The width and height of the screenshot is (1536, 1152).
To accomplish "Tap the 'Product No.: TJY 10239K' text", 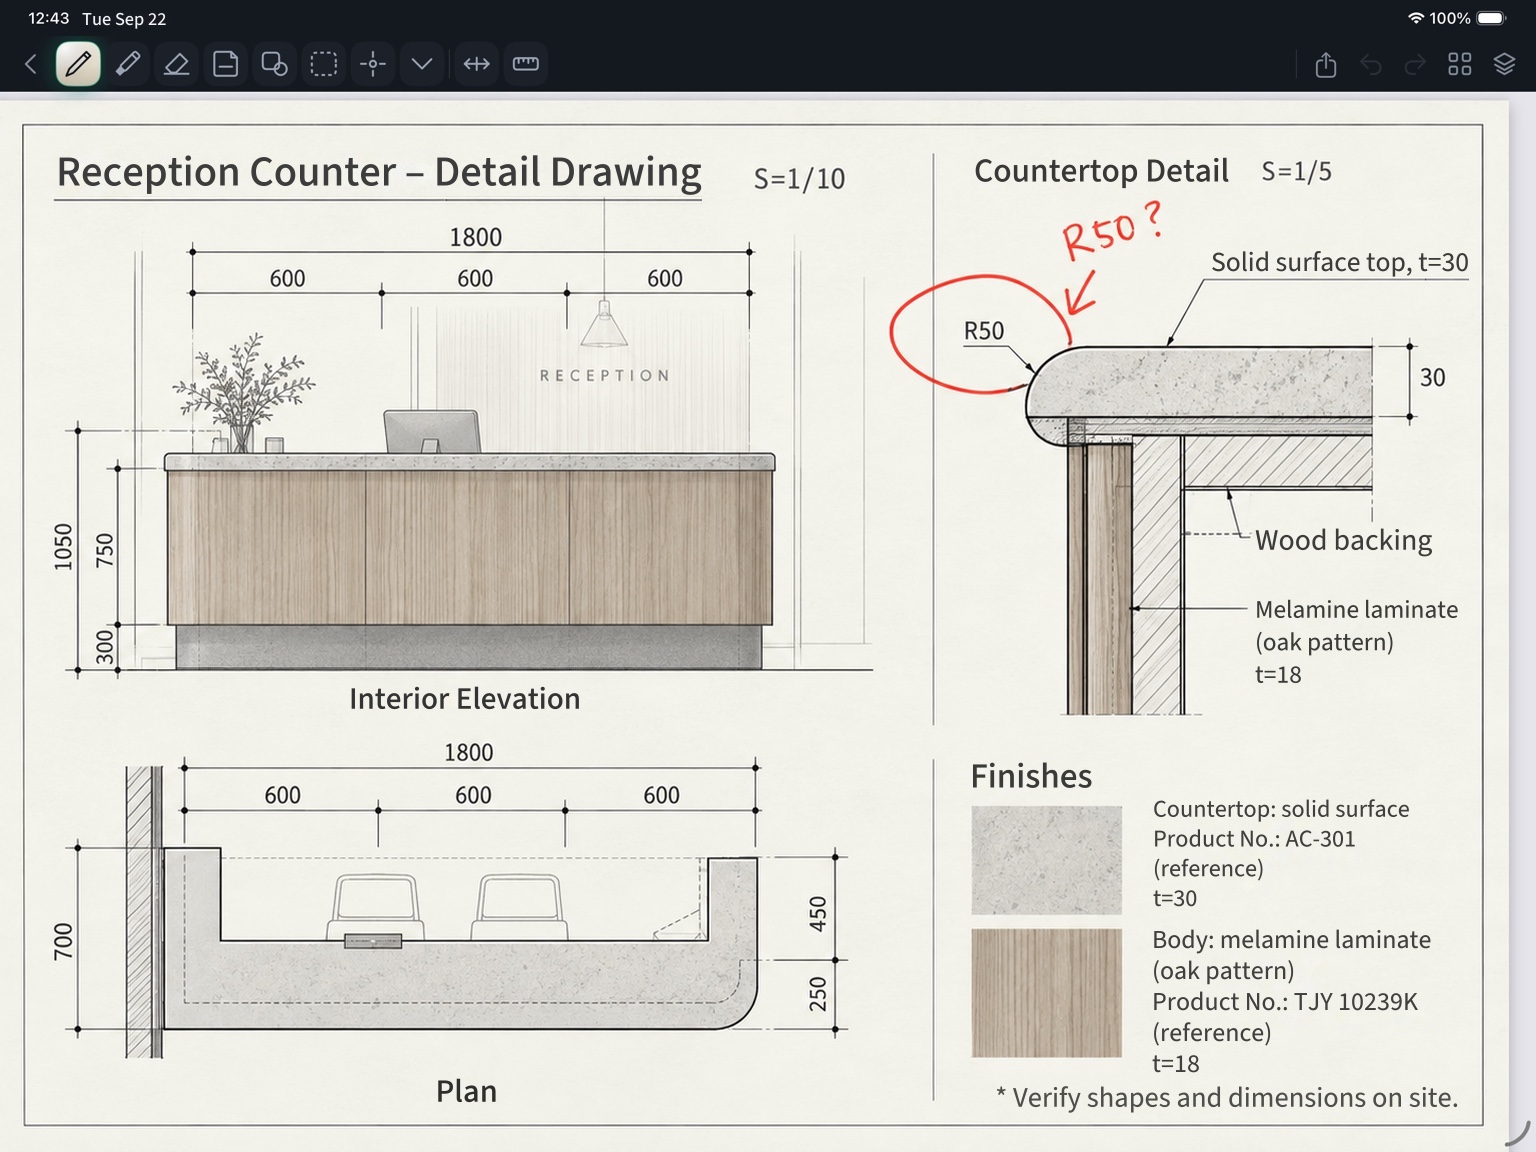I will [1285, 1002].
